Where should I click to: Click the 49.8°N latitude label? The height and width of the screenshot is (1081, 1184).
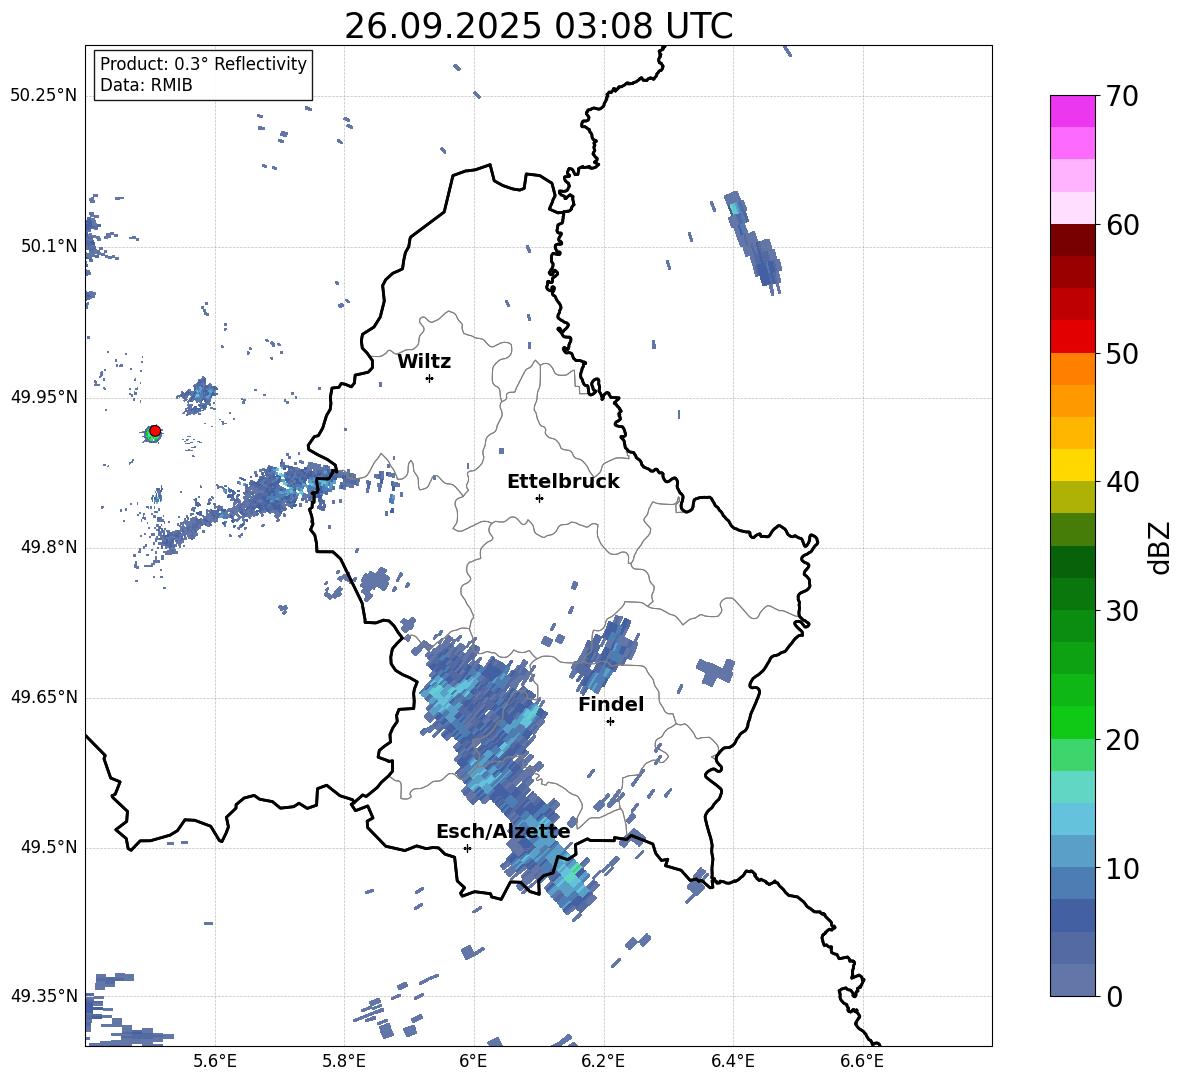click(x=49, y=547)
